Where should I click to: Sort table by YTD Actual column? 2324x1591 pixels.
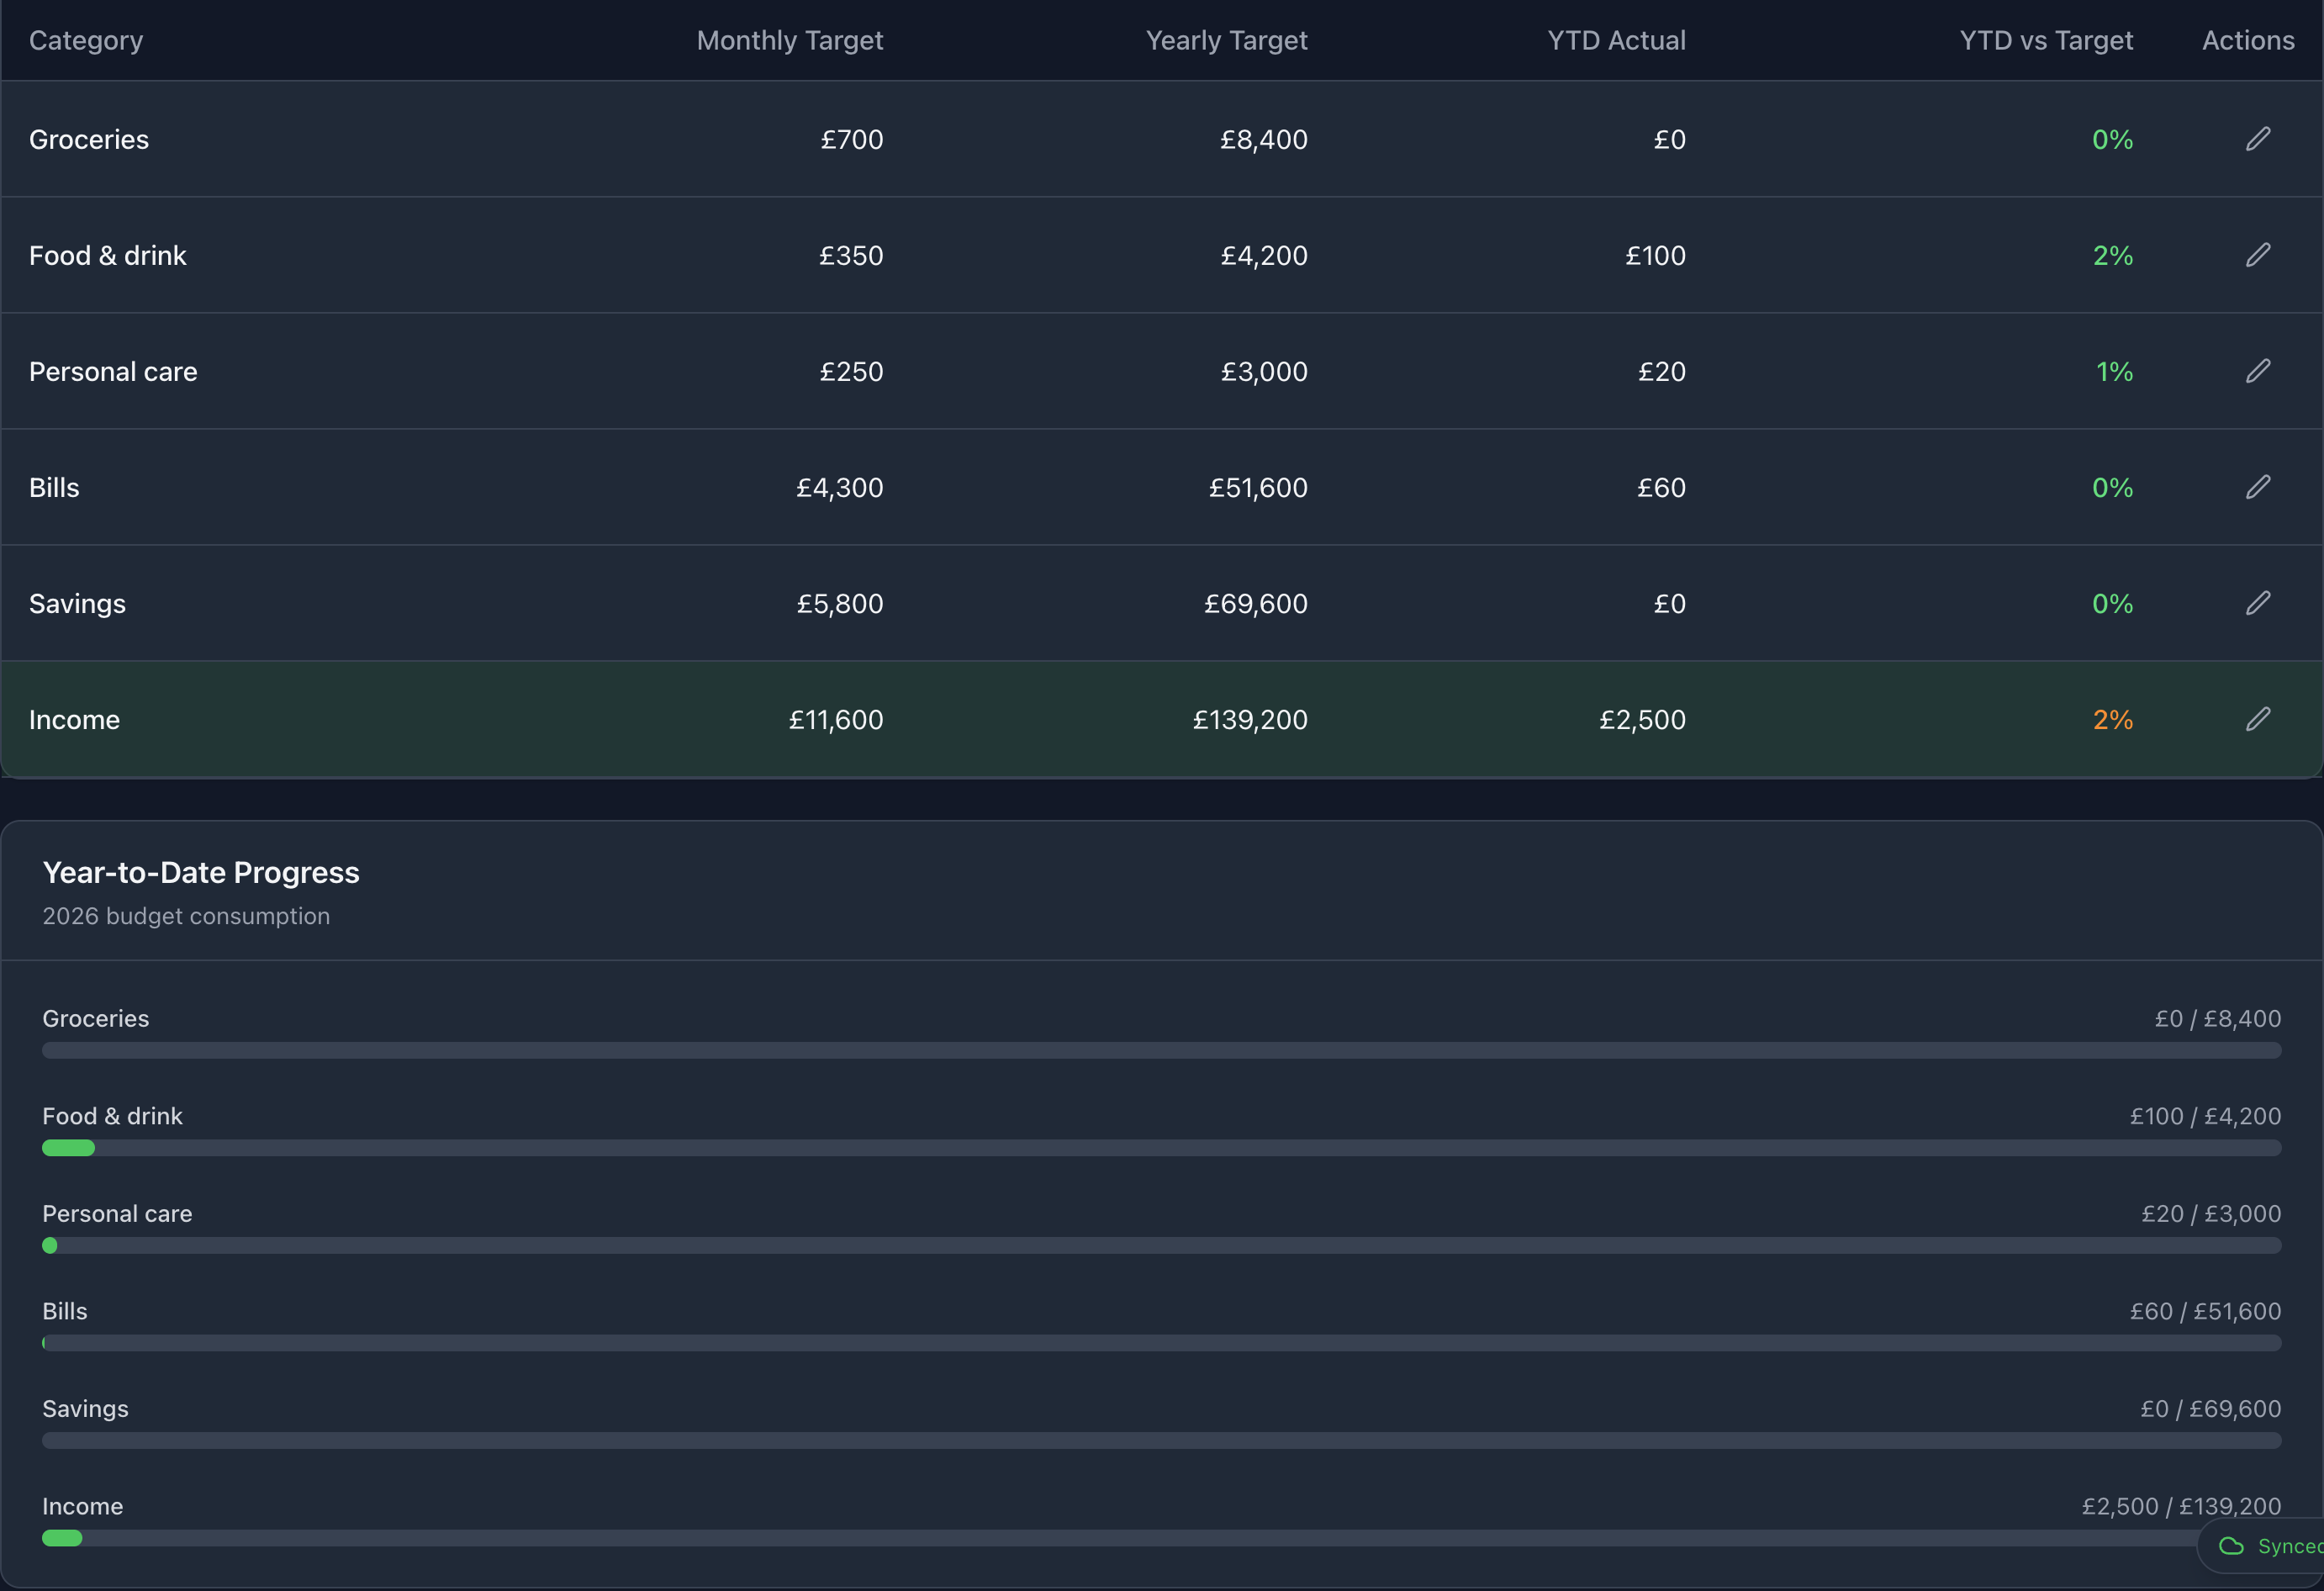[1616, 40]
